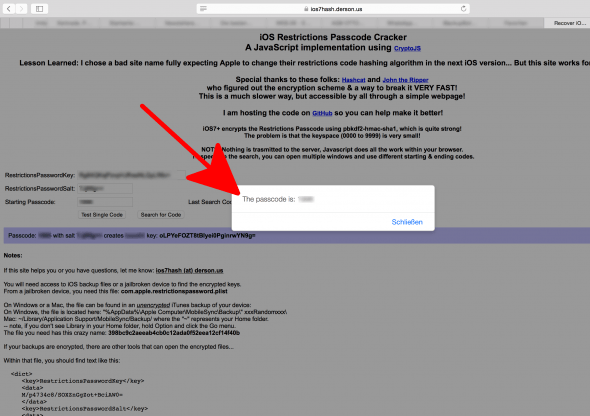Open Reader view icon in address bar
This screenshot has width=590, height=416.
coord(203,9)
